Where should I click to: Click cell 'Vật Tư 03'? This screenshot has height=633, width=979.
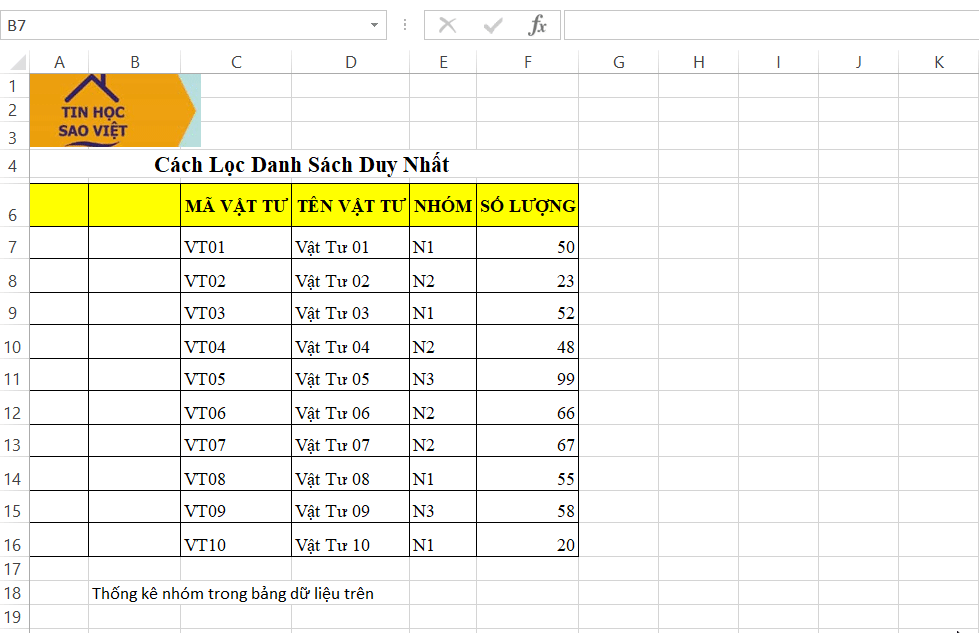351,309
